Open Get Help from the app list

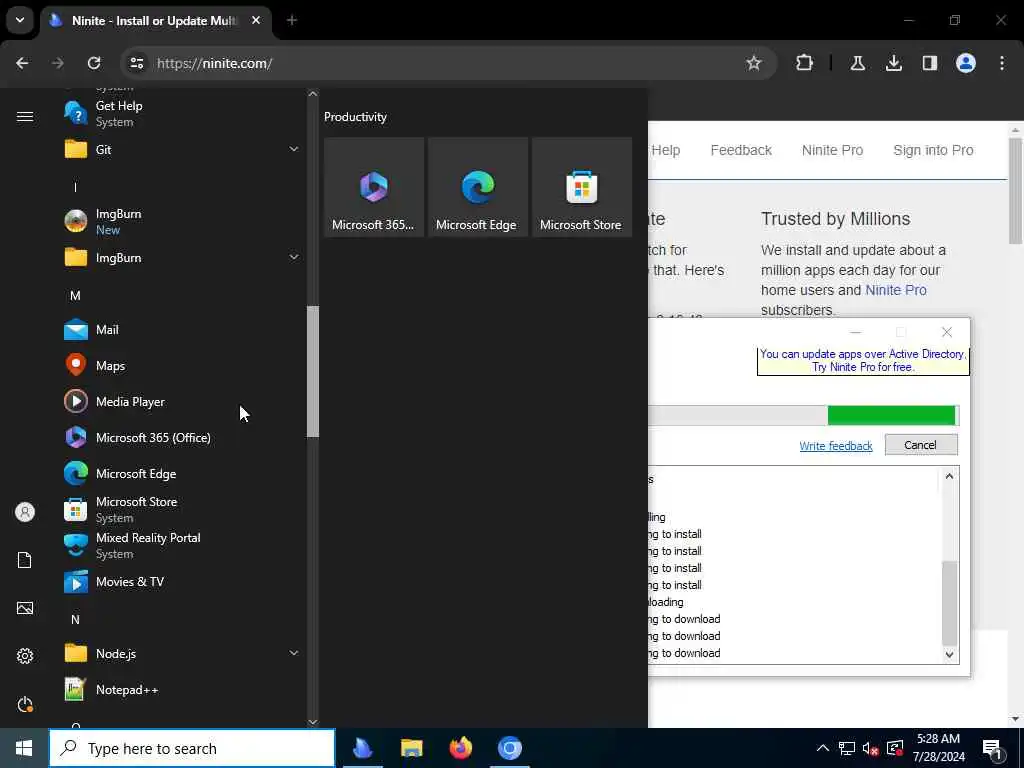click(x=181, y=114)
